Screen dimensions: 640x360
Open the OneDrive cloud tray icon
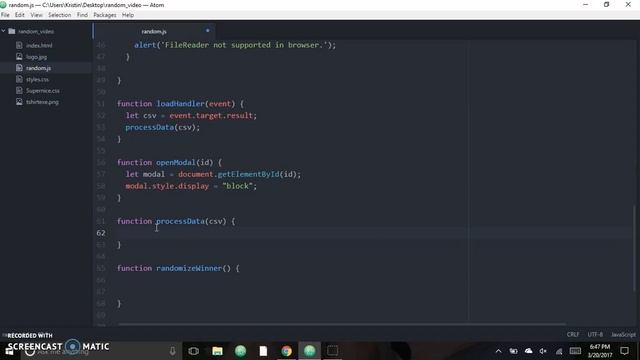pyautogui.click(x=529, y=351)
